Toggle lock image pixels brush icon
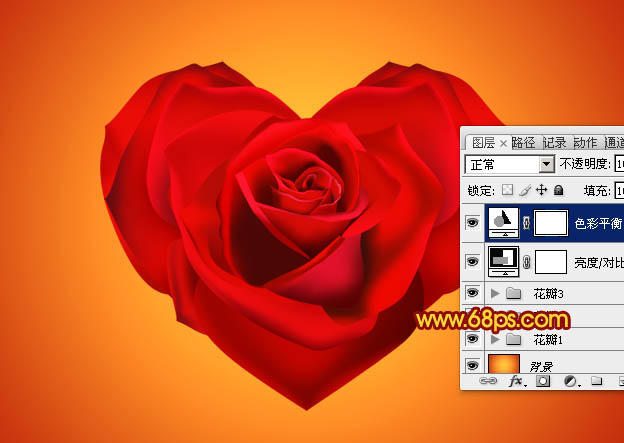 coord(525,190)
